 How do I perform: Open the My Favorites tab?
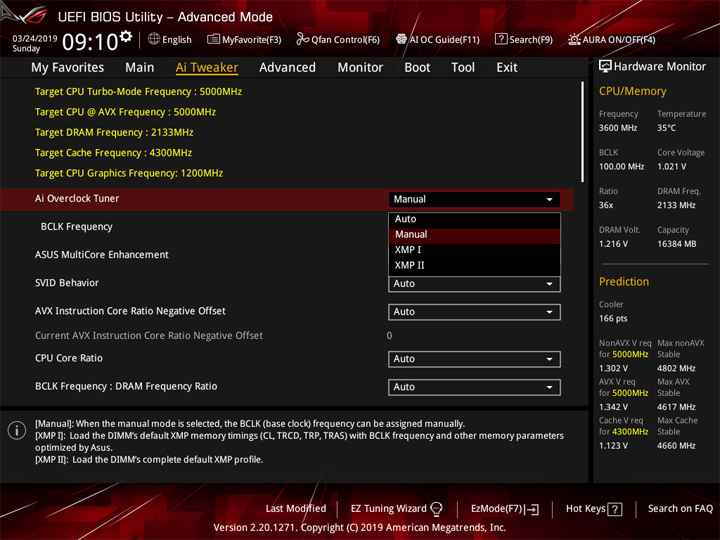(68, 68)
